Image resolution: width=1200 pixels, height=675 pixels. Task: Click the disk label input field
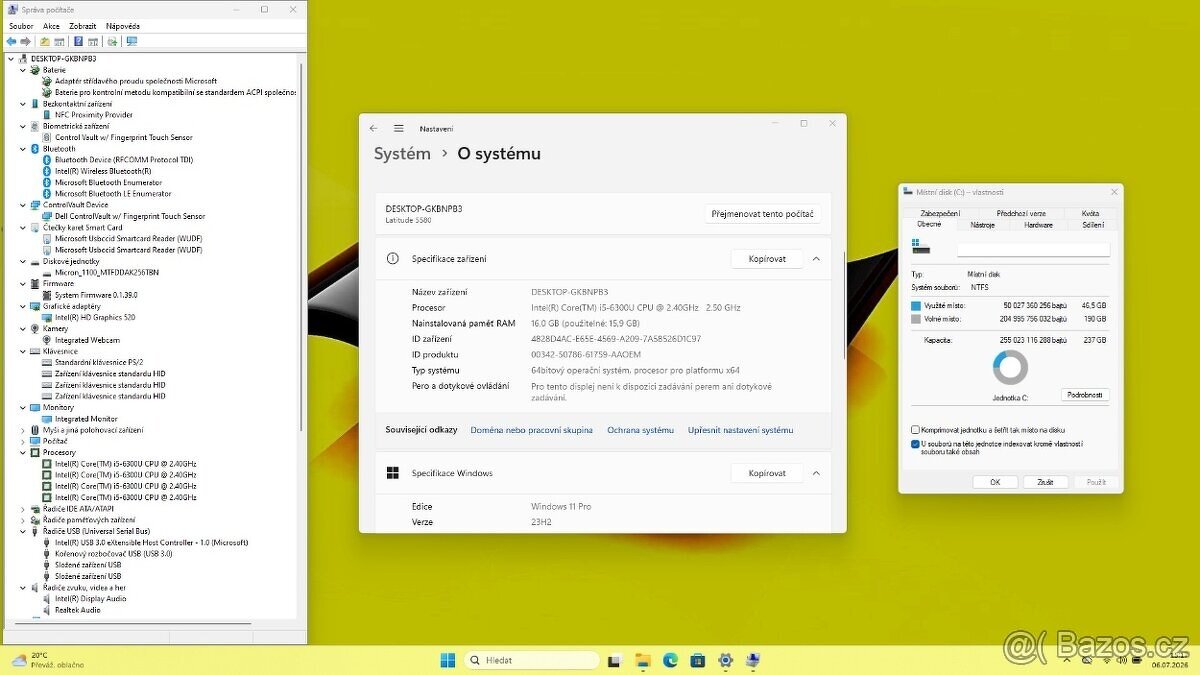pyautogui.click(x=1033, y=250)
